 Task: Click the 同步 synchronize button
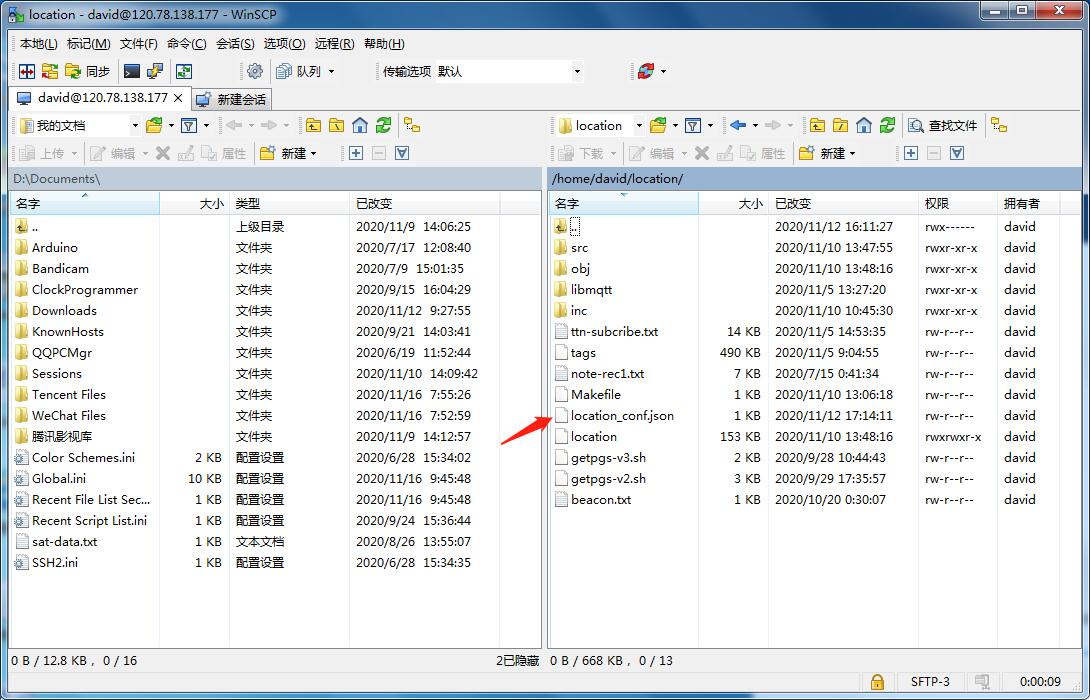click(88, 71)
